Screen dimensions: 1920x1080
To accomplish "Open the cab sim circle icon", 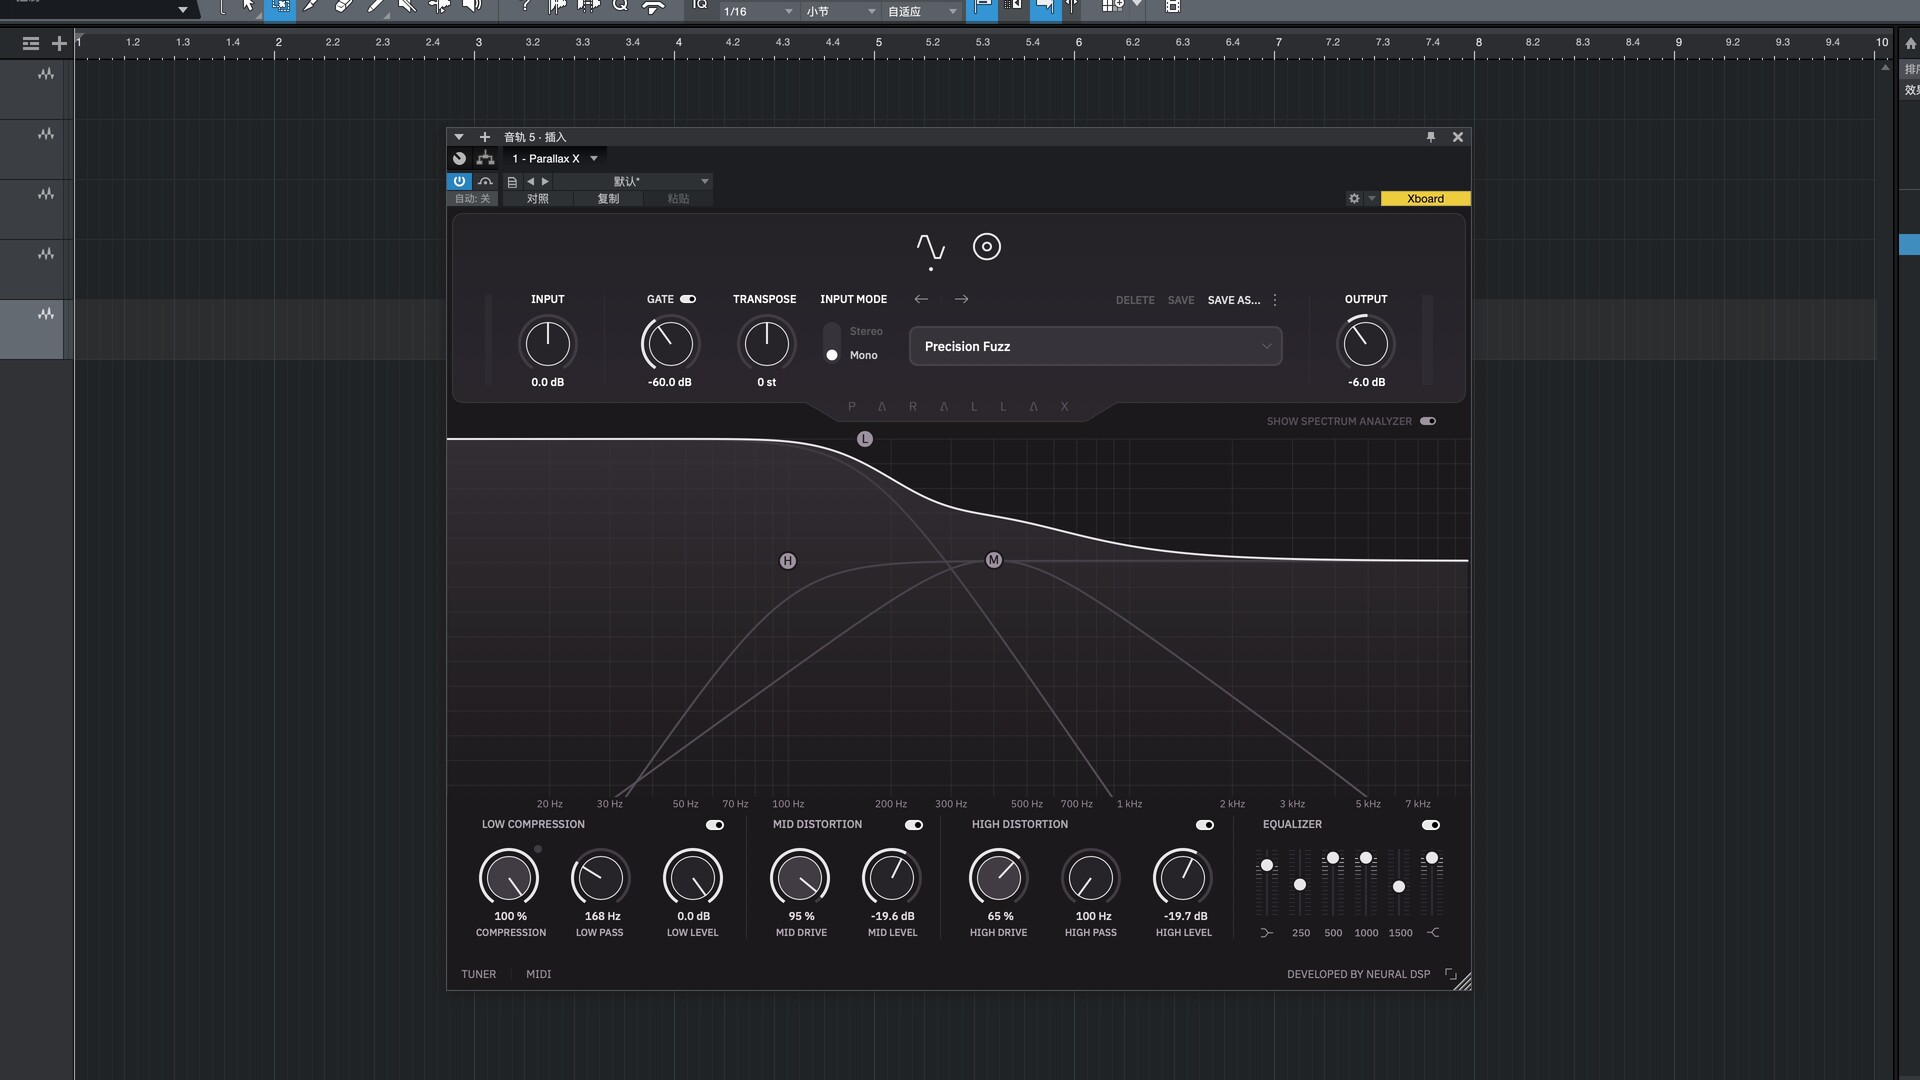I will [986, 247].
